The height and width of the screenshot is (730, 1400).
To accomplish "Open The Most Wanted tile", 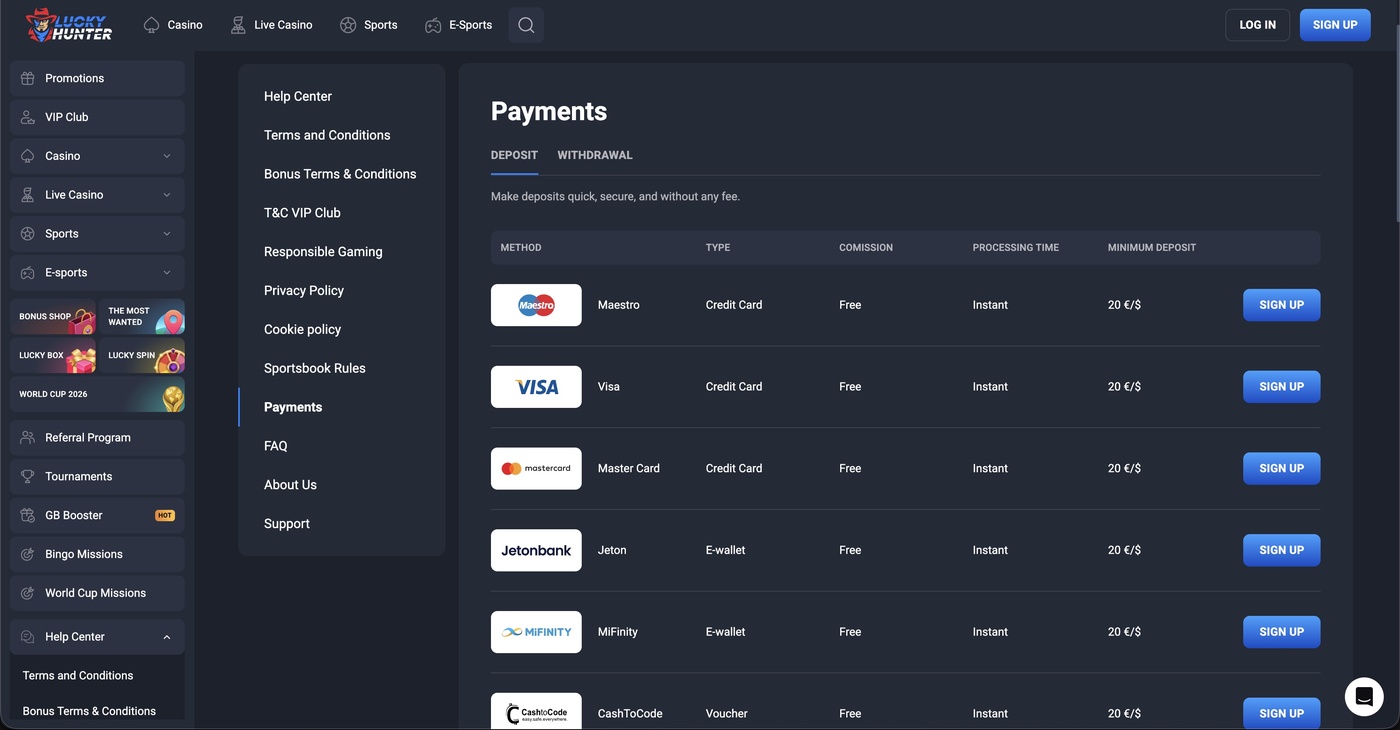I will click(x=142, y=316).
